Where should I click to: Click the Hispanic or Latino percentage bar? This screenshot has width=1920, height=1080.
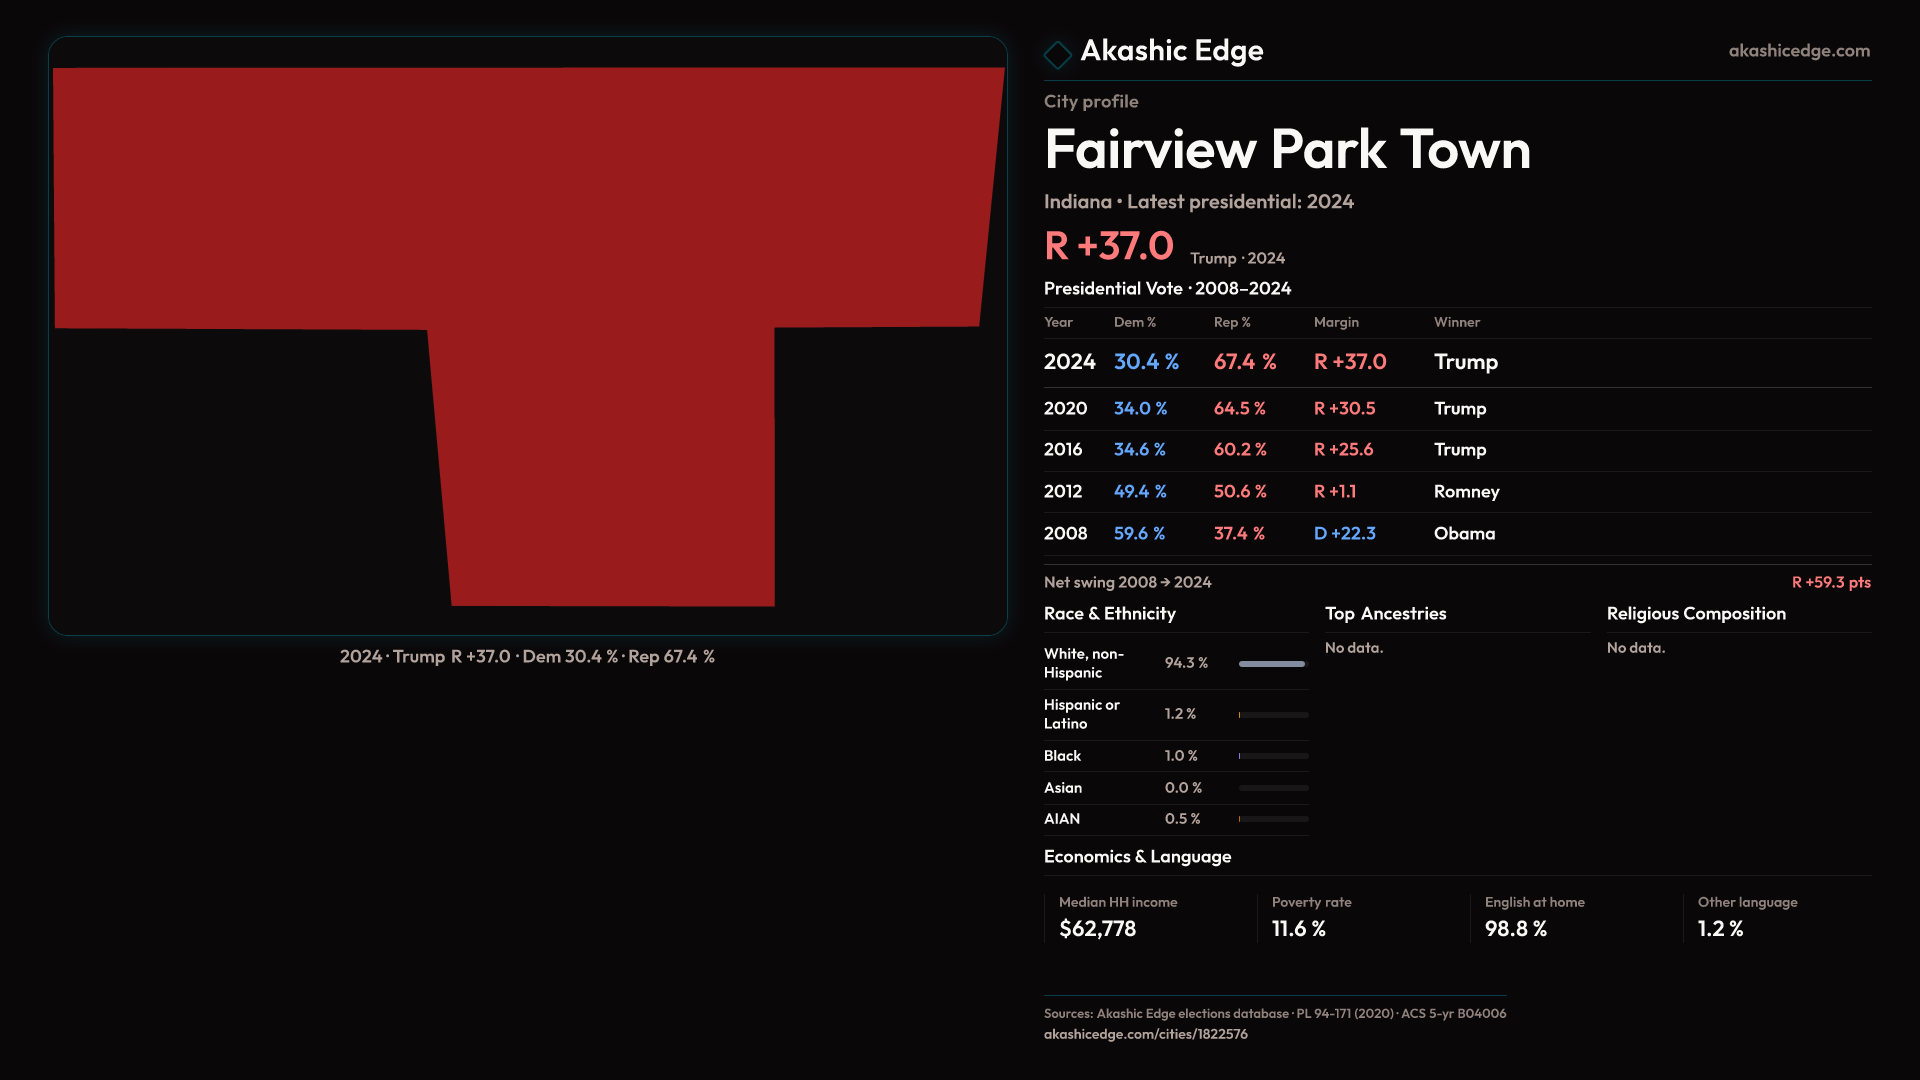1272,715
